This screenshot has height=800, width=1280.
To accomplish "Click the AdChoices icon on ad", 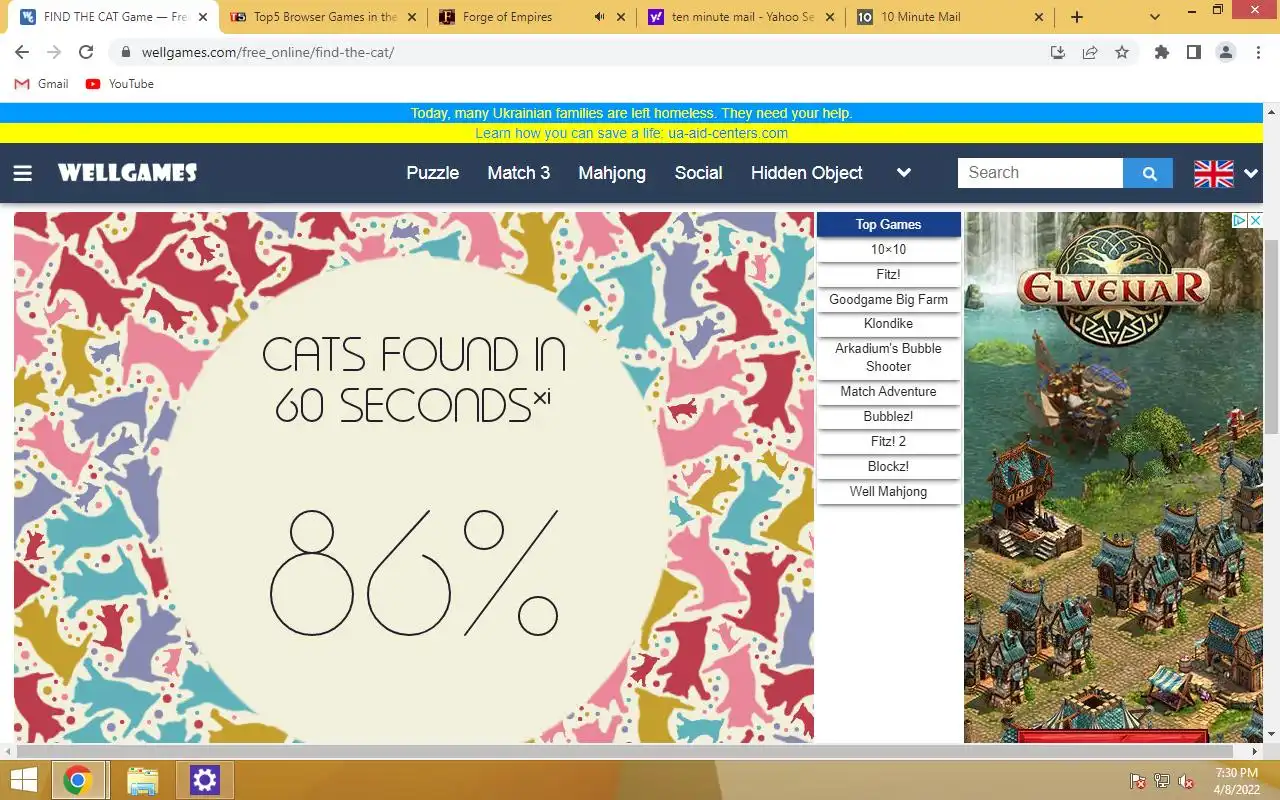I will (x=1238, y=220).
